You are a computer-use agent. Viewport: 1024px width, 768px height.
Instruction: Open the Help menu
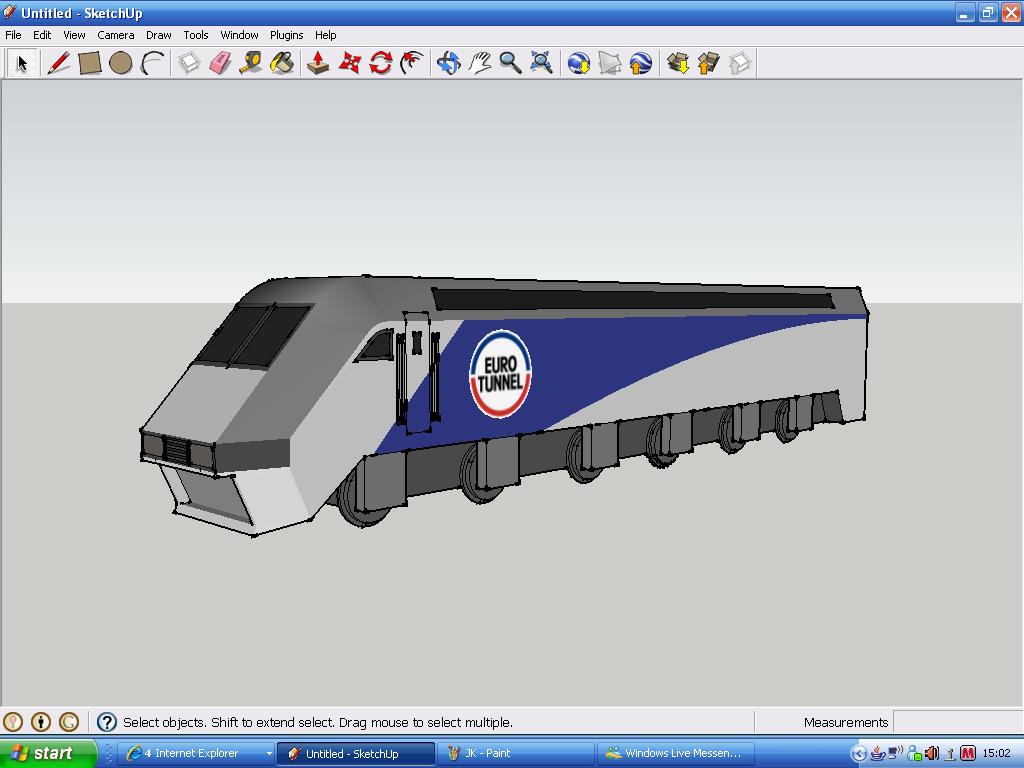325,35
